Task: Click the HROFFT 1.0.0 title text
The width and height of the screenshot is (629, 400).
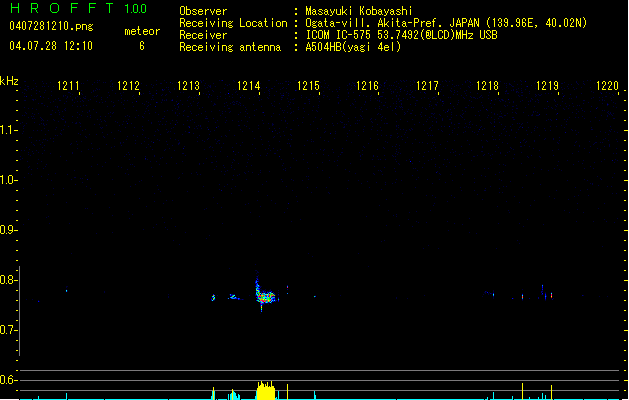Action: 79,8
